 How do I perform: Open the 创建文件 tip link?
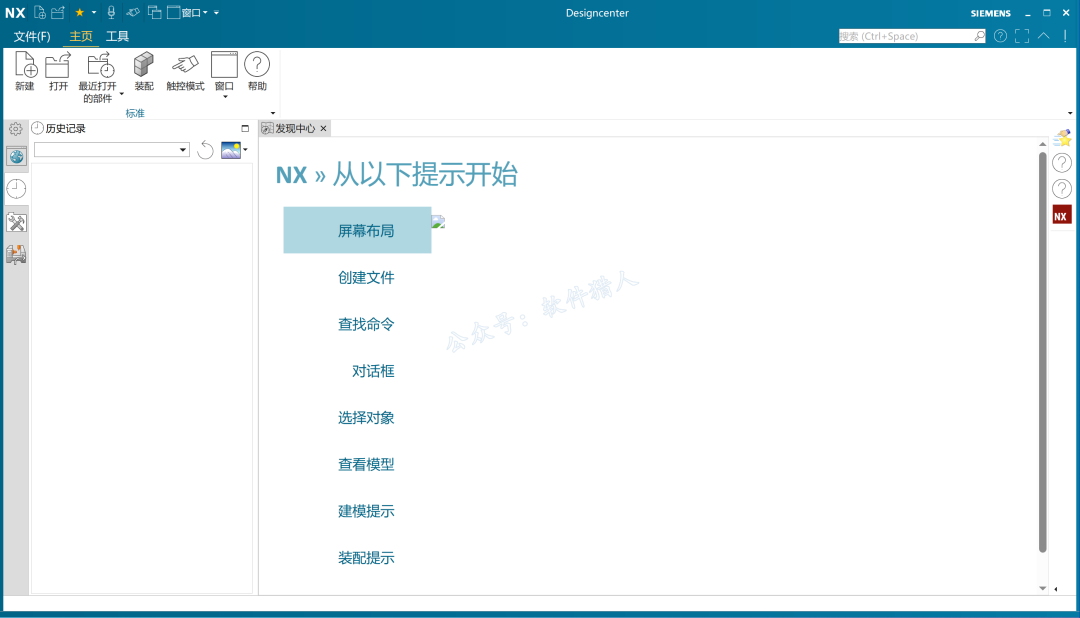click(366, 277)
